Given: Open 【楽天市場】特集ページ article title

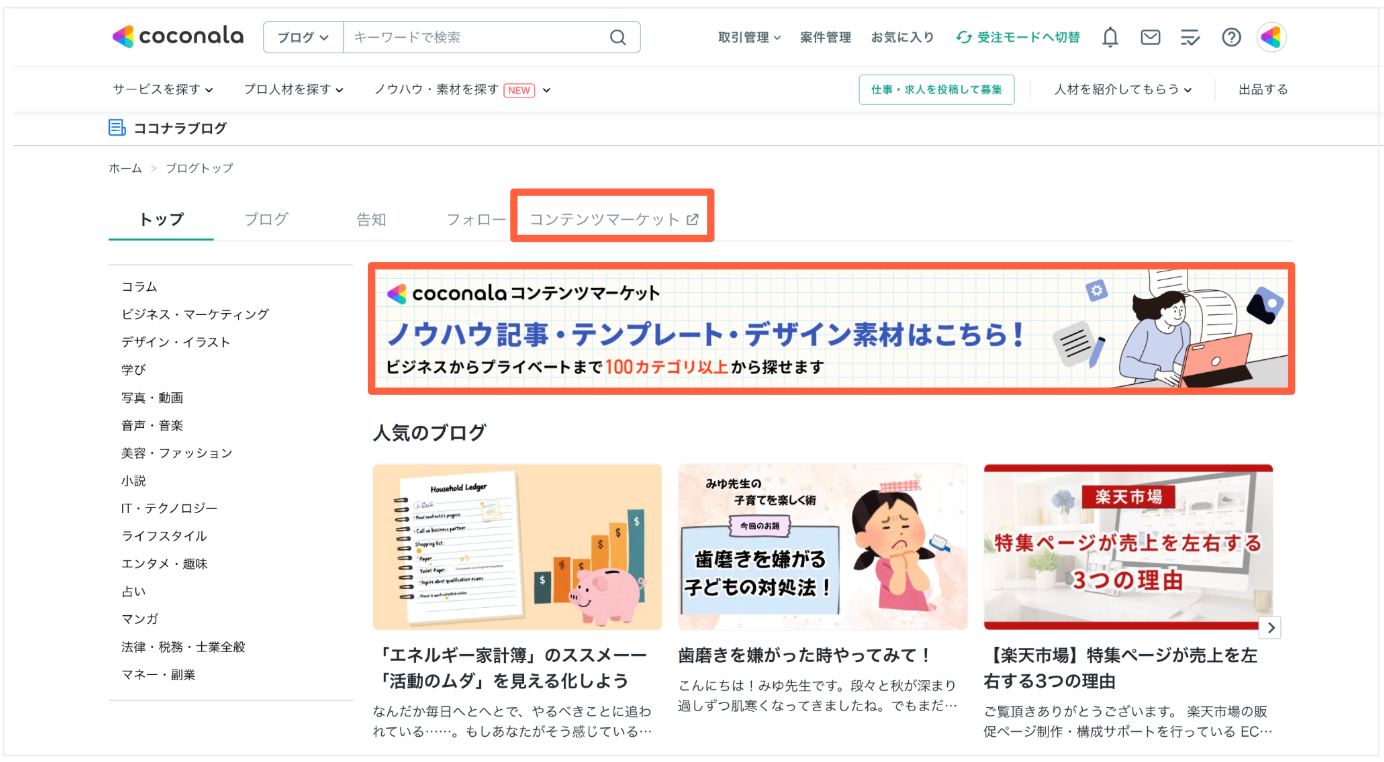Looking at the screenshot, I should point(1121,668).
